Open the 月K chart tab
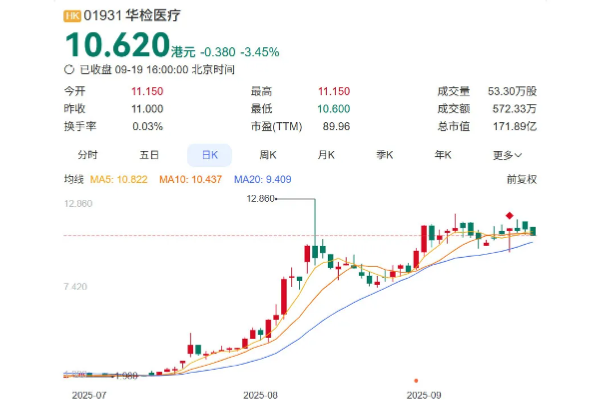600x400 pixels. tap(326, 155)
